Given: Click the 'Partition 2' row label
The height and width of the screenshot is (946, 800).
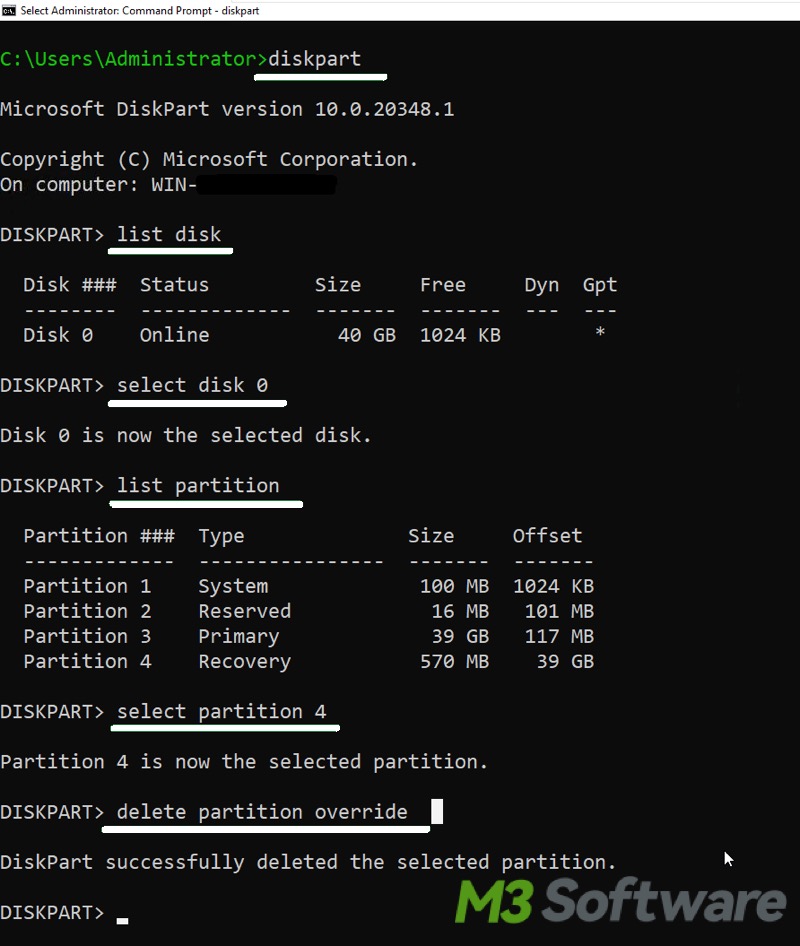Looking at the screenshot, I should coord(87,611).
